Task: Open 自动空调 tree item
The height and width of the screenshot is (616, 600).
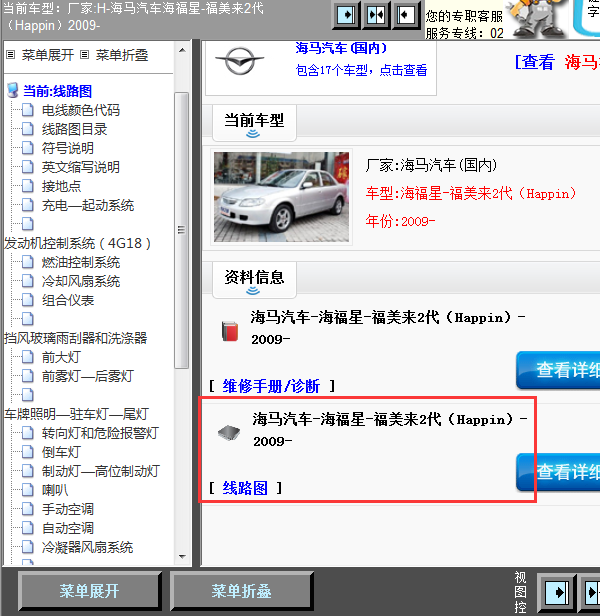Action: (x=68, y=528)
